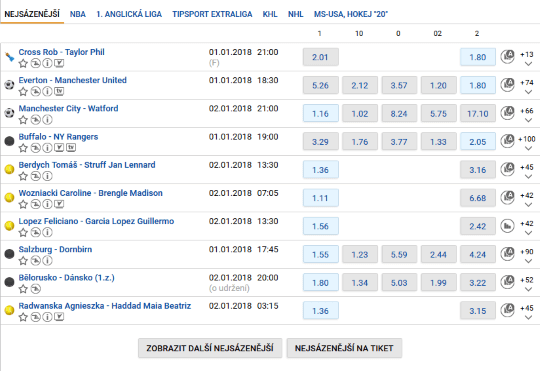Add Everton - Manchester United to favorites star
The image size is (540, 371).
pyautogui.click(x=23, y=92)
